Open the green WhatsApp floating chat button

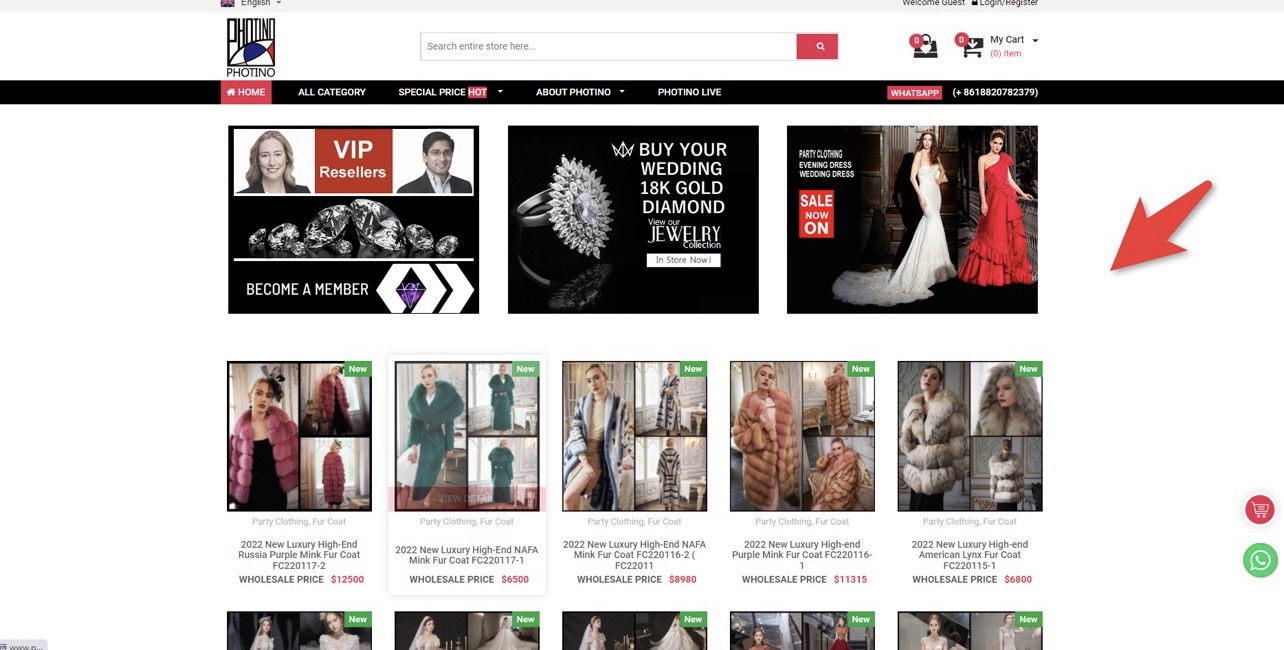[1260, 560]
